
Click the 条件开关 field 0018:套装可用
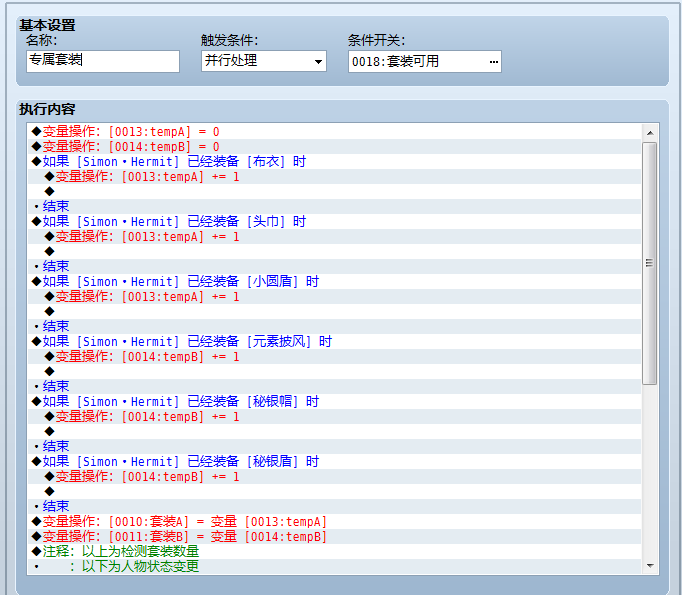point(425,61)
